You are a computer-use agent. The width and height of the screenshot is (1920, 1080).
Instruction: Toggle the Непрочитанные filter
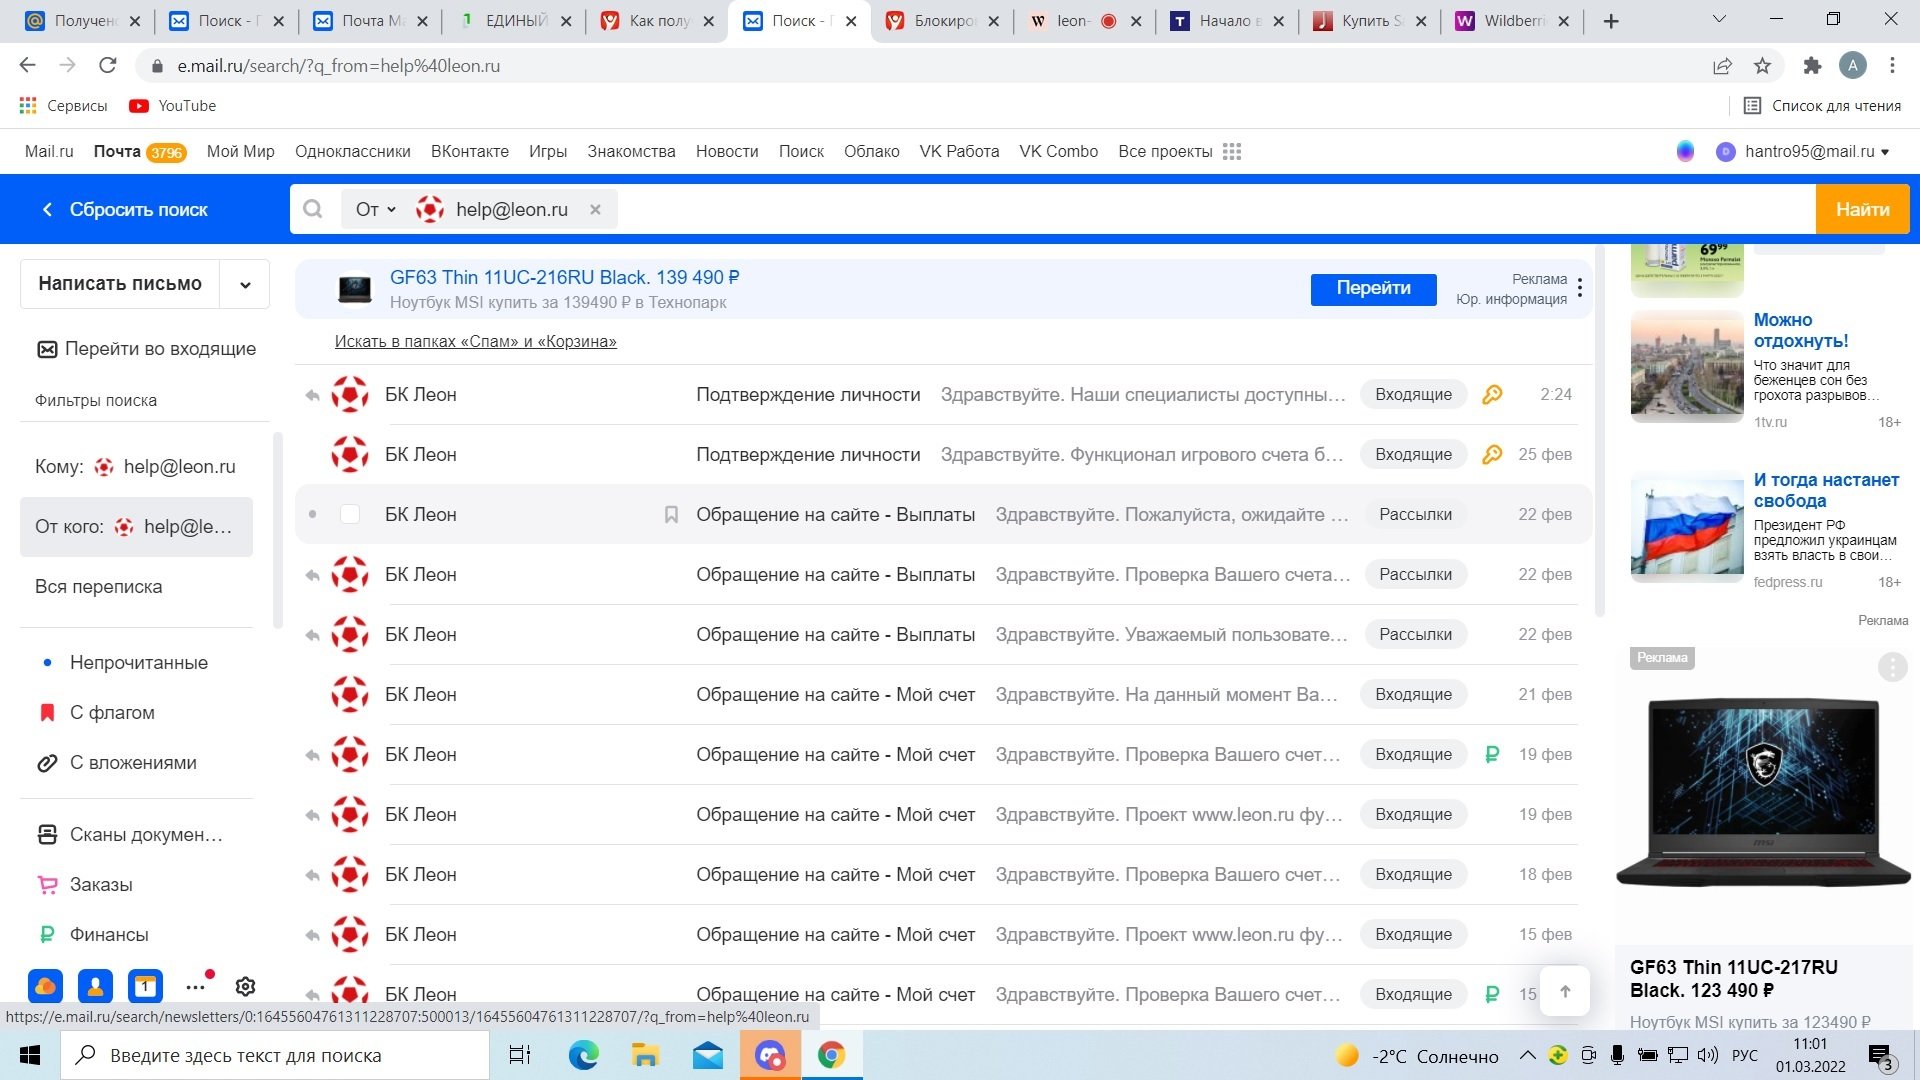139,662
